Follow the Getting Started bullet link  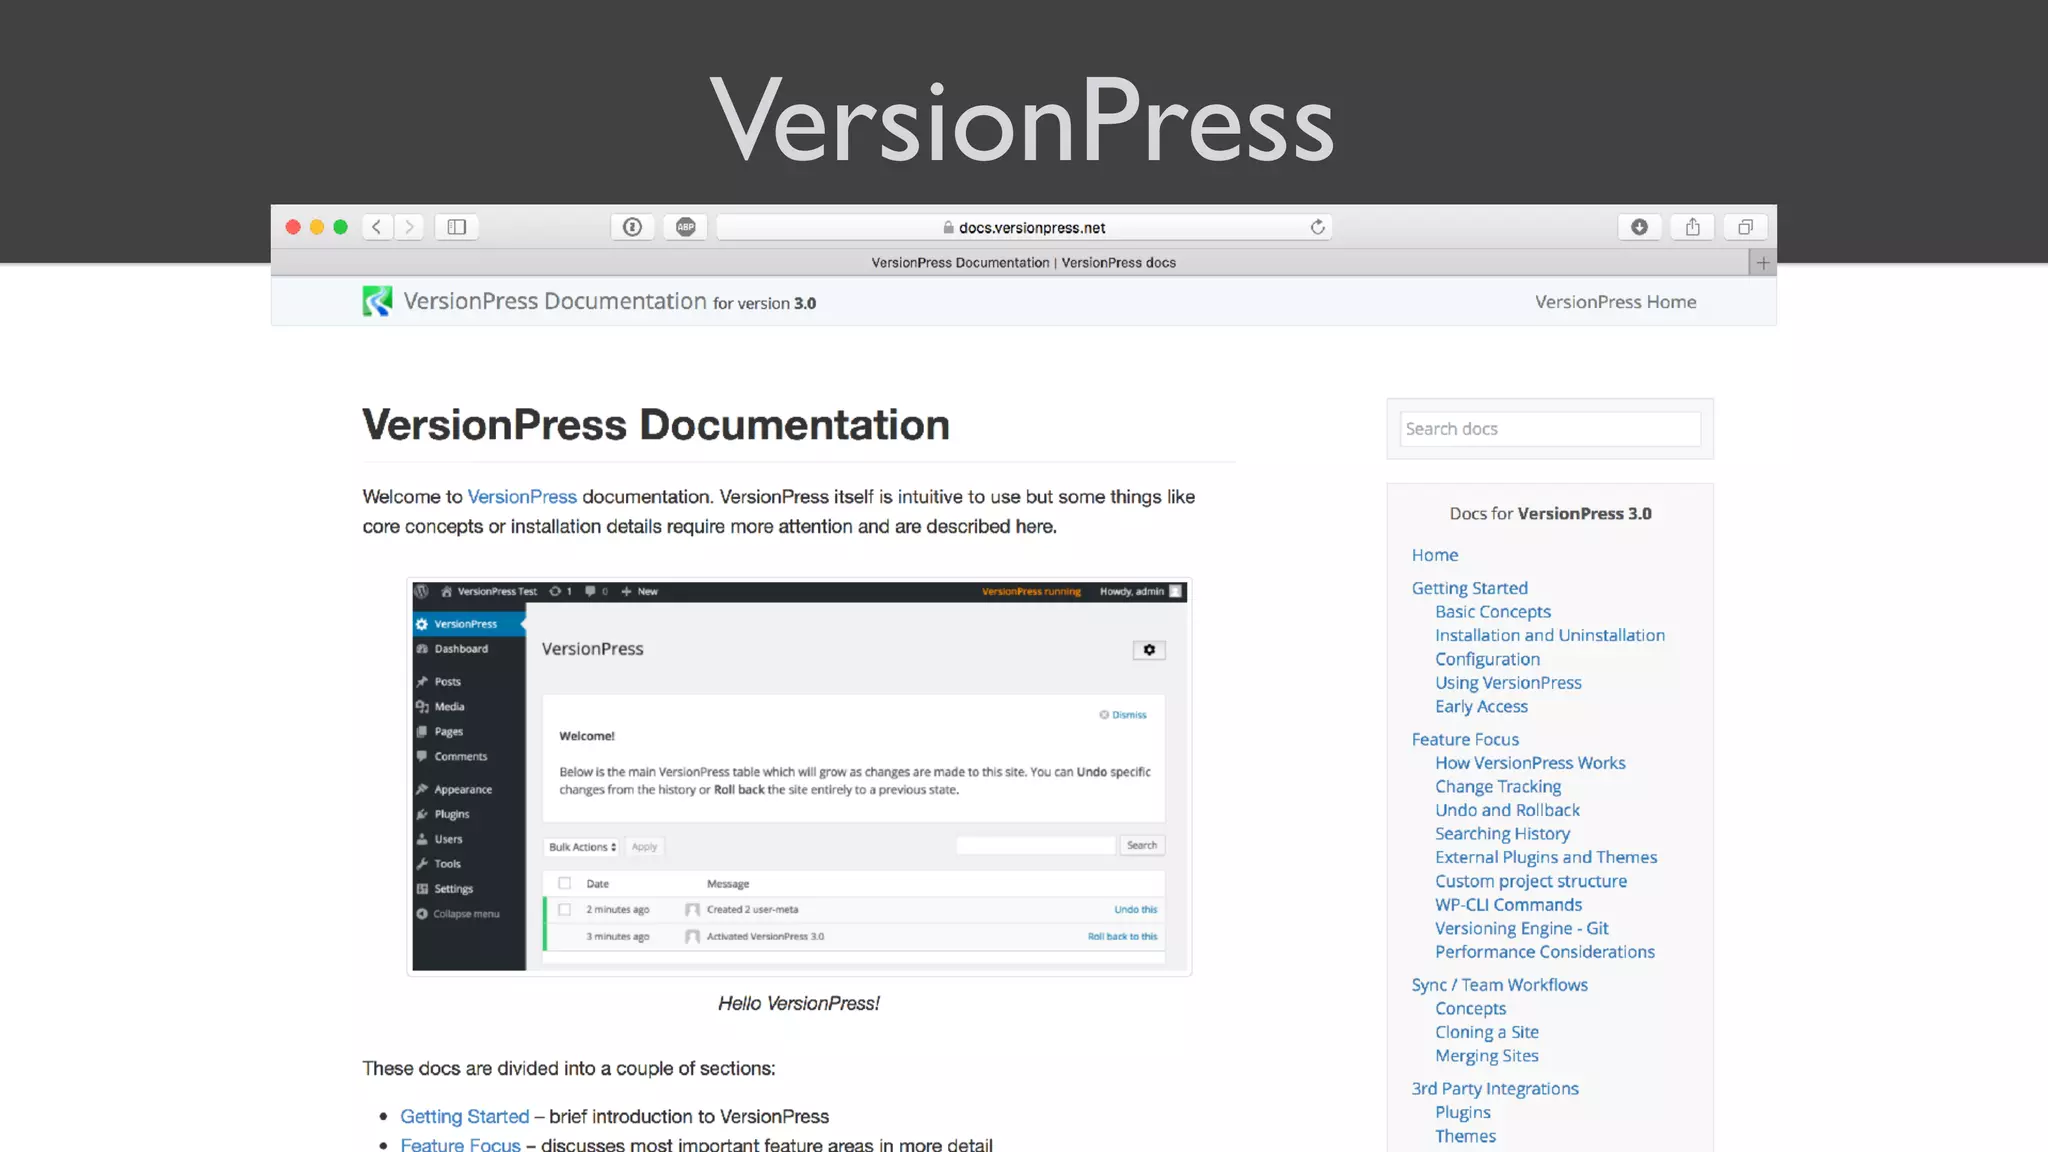[464, 1117]
